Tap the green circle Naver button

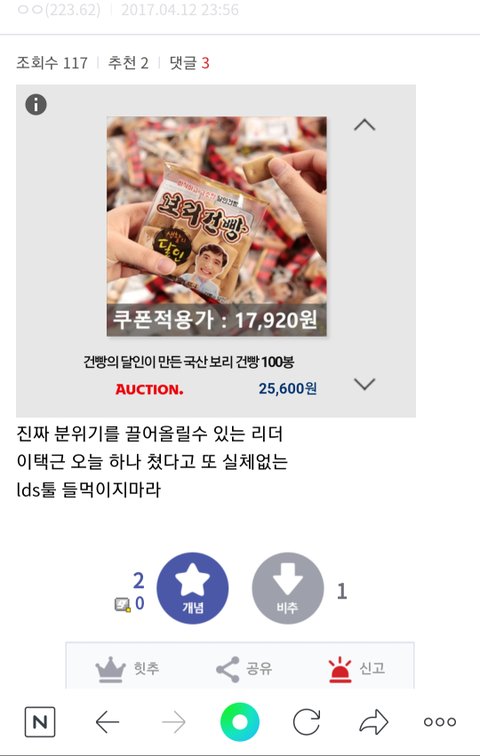coord(240,722)
